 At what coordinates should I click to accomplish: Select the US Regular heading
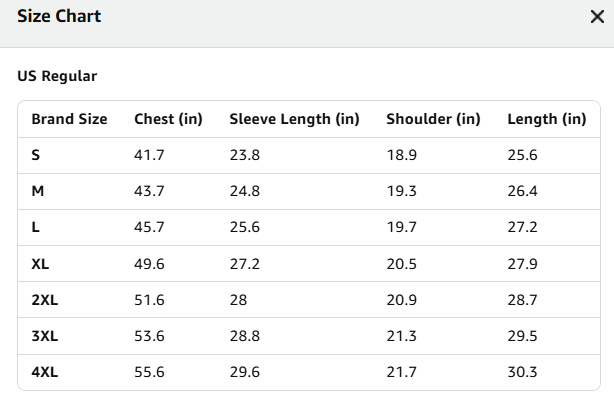(x=57, y=76)
